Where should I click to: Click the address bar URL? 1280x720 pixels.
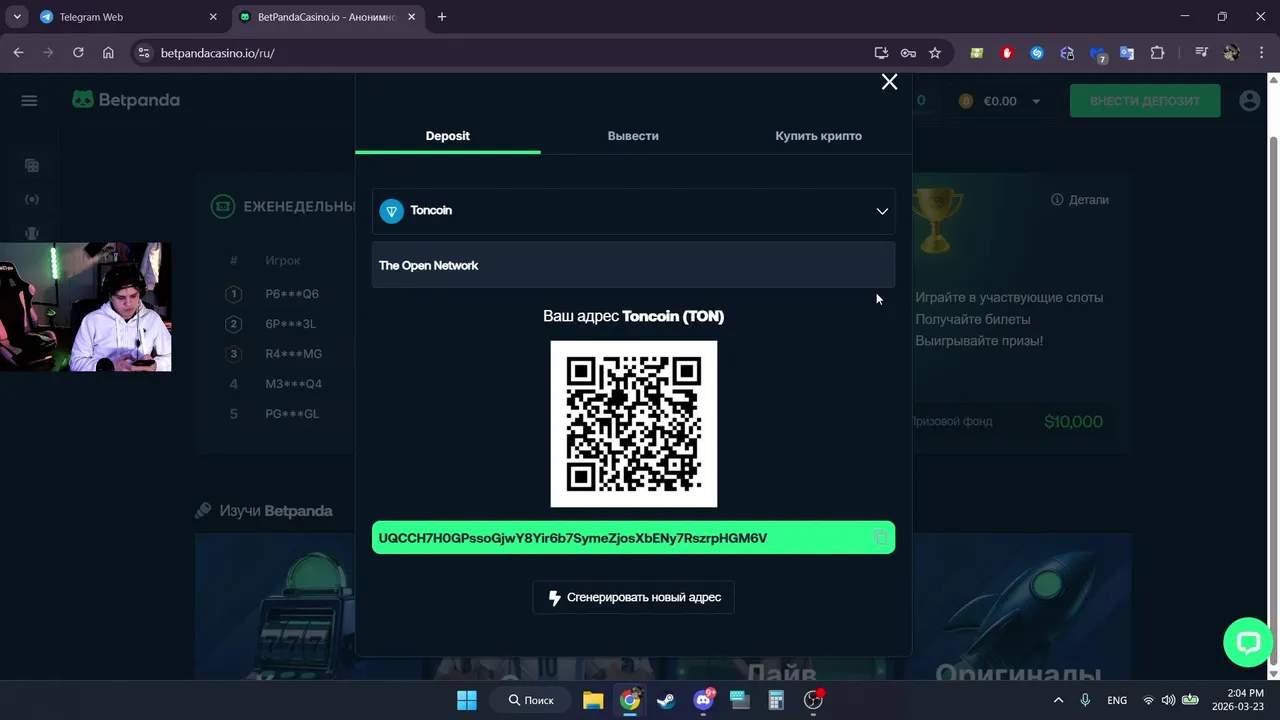click(217, 53)
